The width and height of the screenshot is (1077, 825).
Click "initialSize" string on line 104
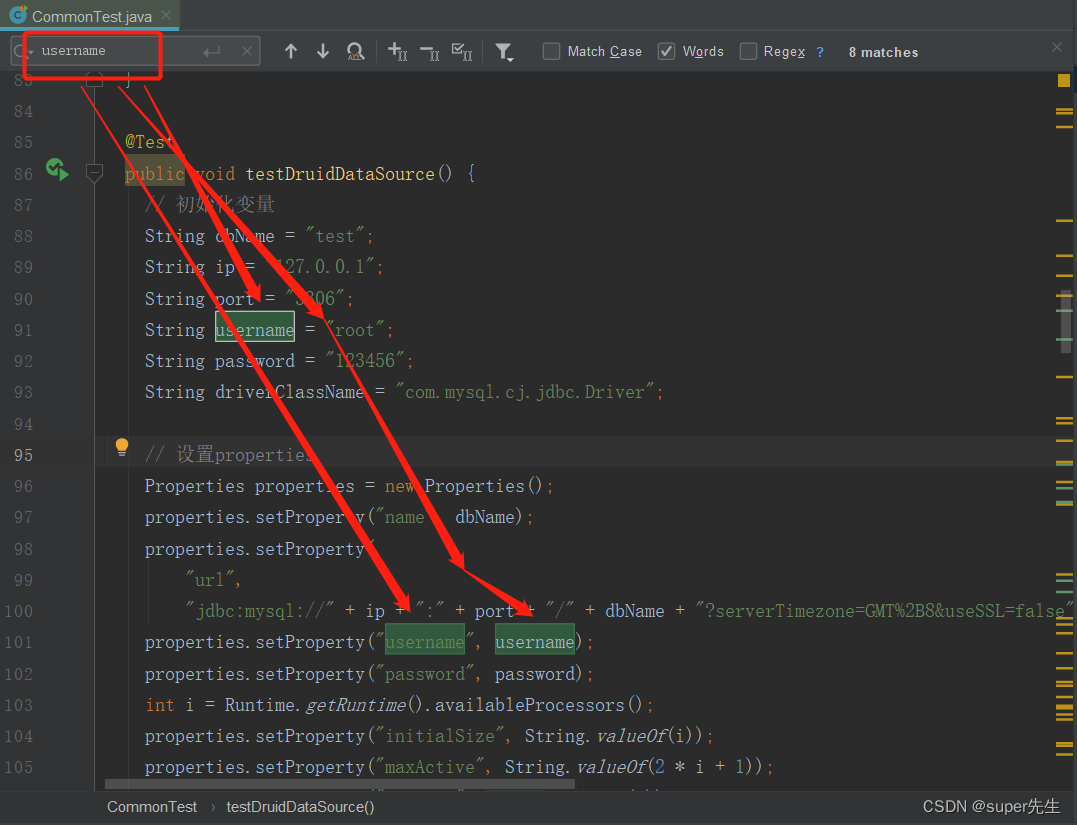(440, 736)
